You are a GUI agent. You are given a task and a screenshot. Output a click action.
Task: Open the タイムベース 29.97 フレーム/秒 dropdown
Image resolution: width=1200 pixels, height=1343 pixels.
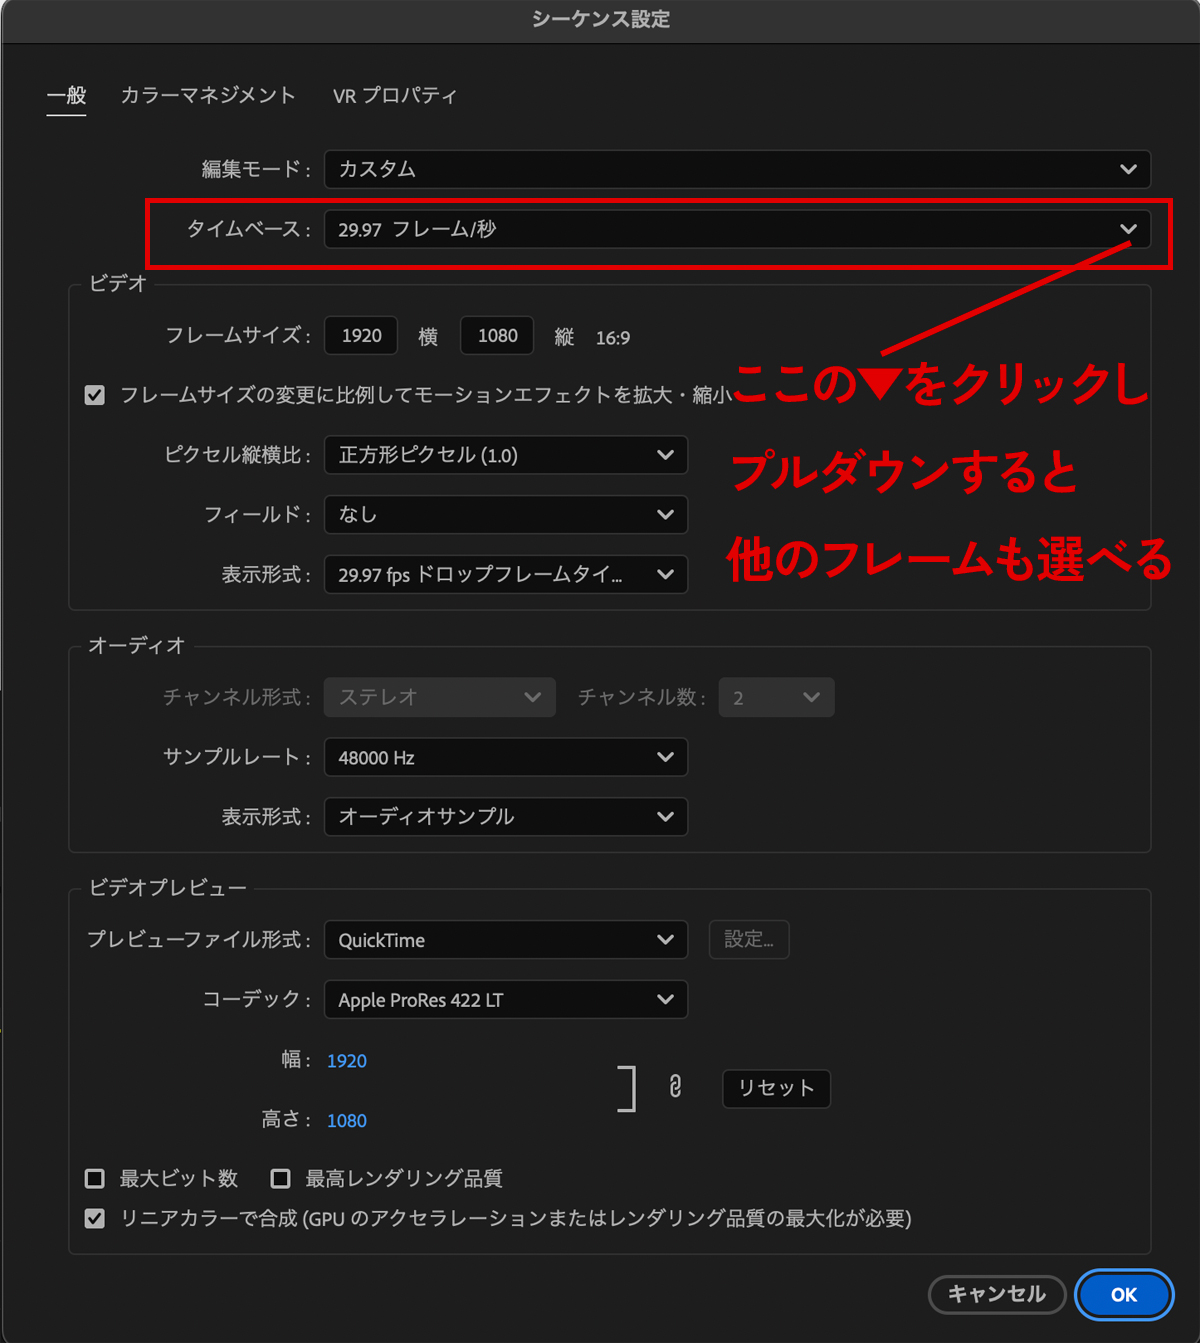[737, 229]
